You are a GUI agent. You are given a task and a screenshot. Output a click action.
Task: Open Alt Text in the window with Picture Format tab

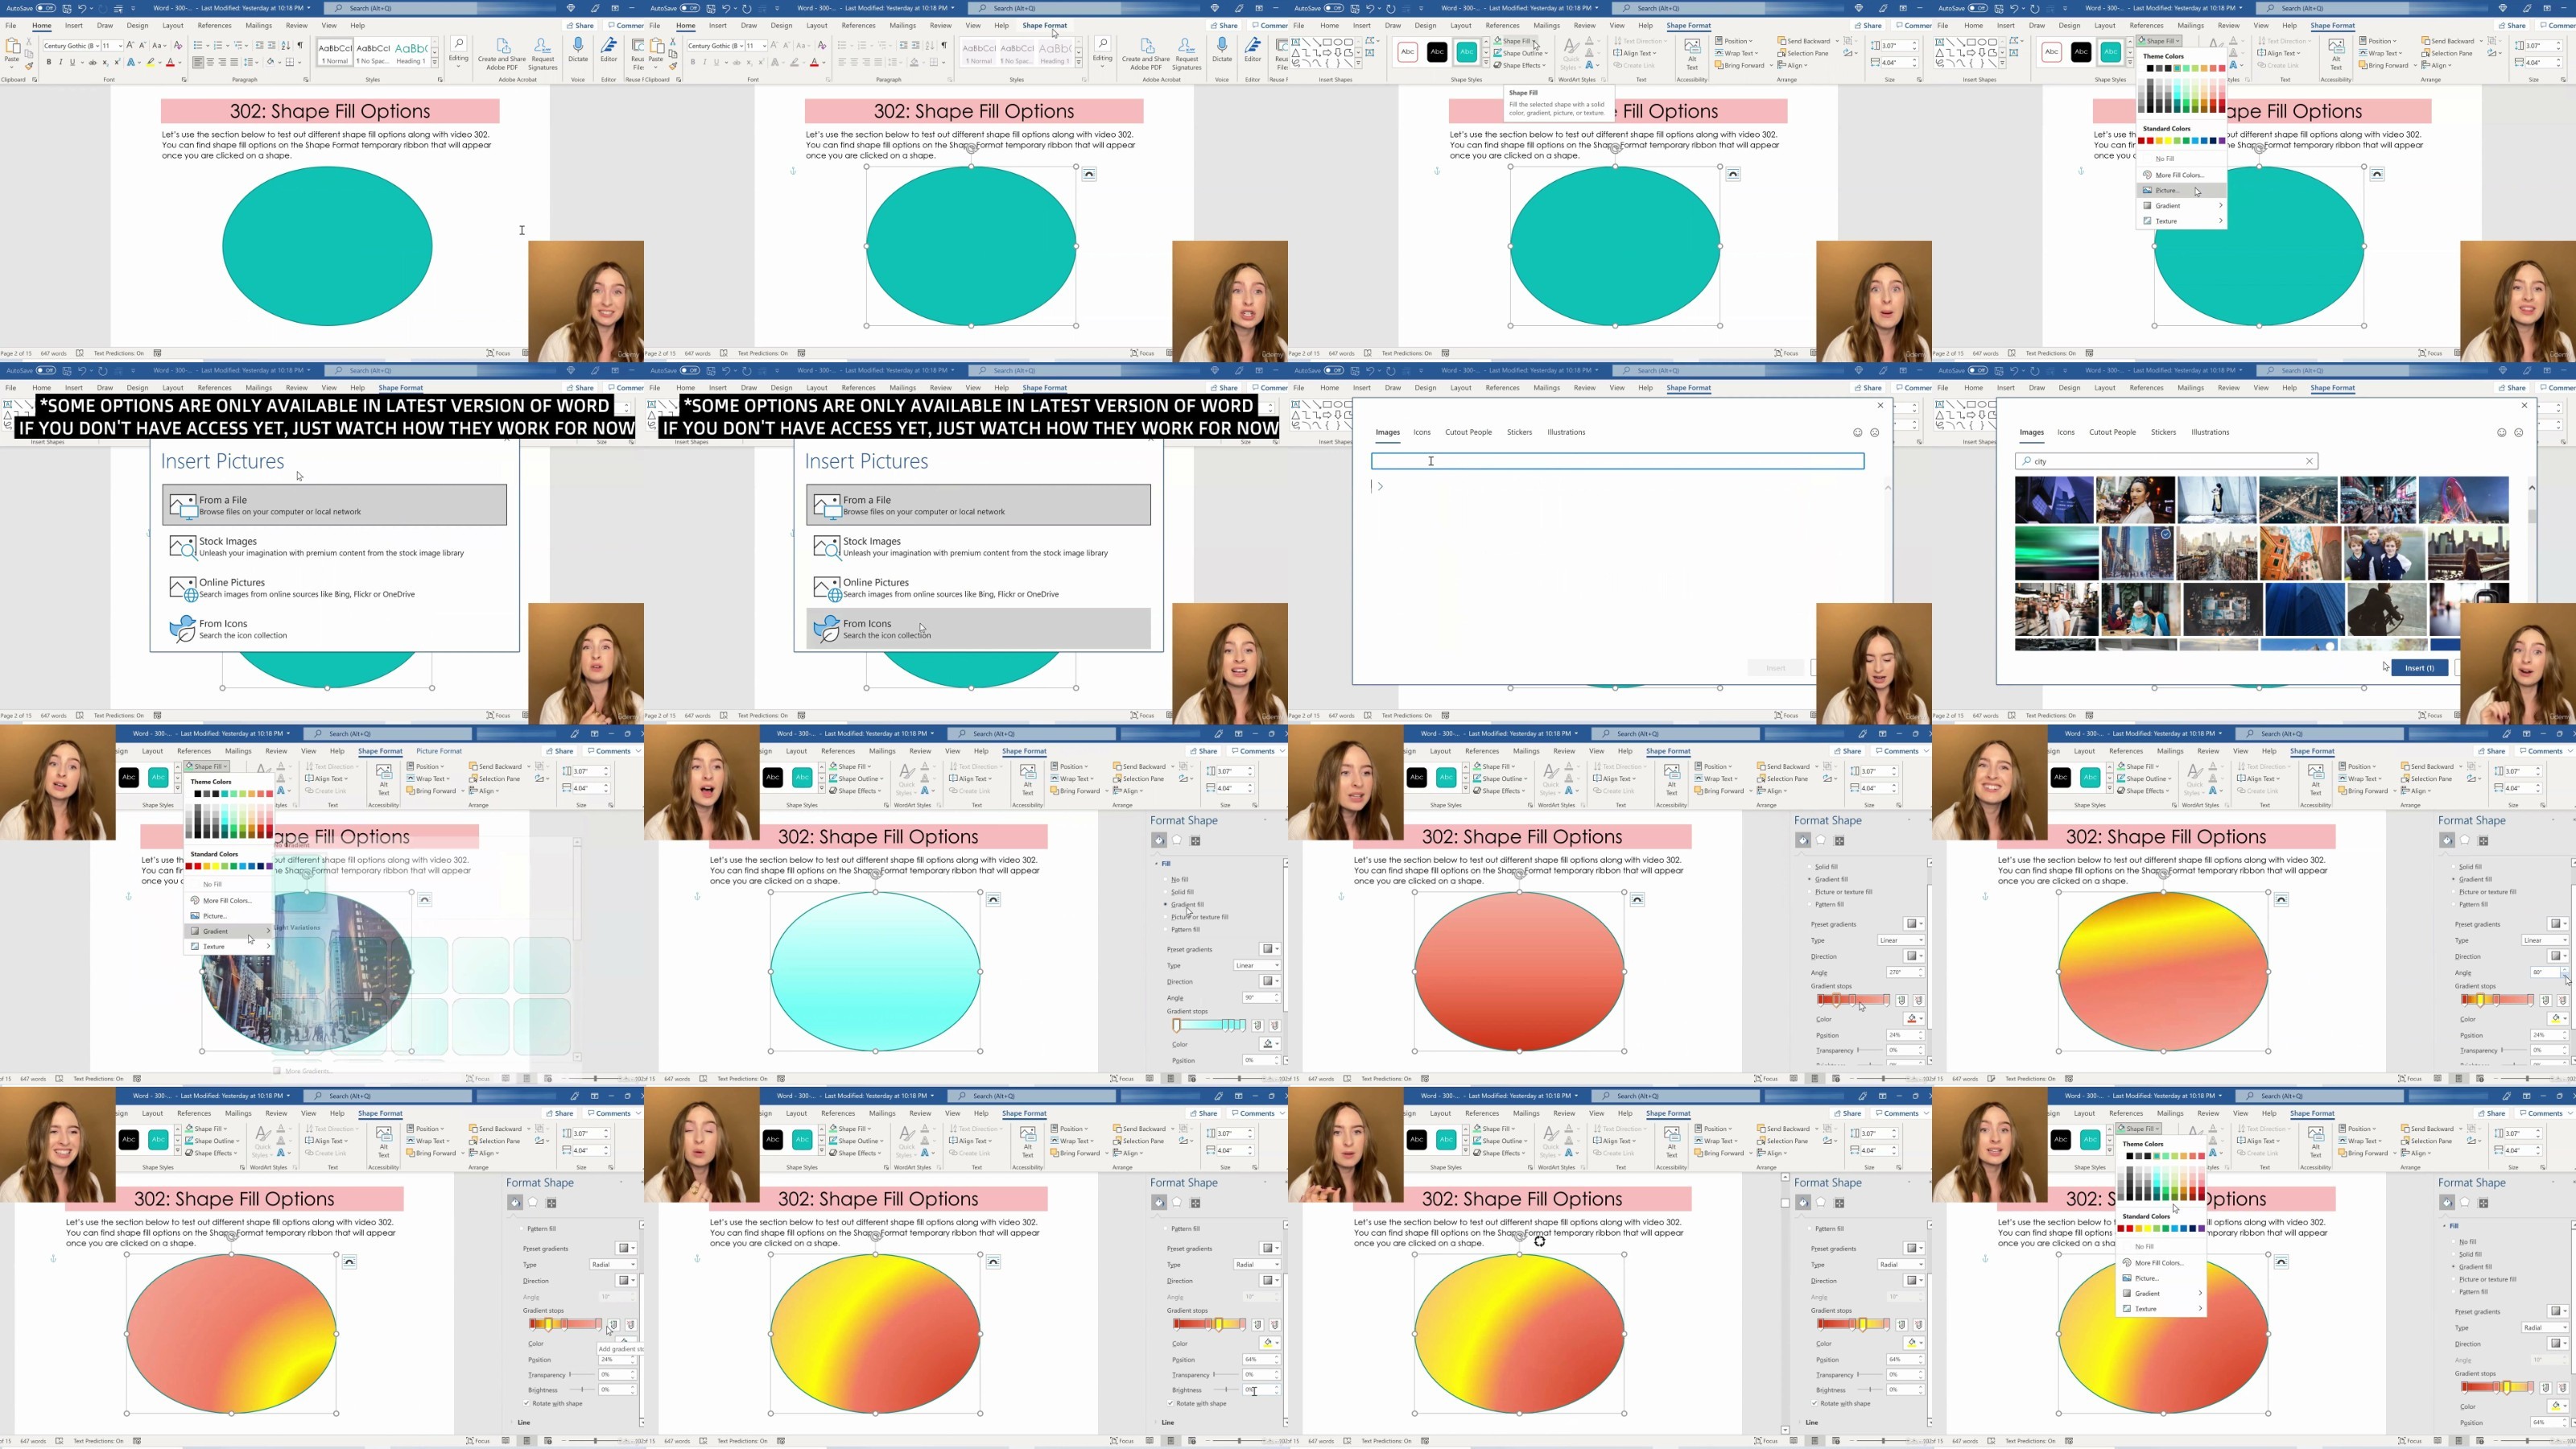[383, 776]
